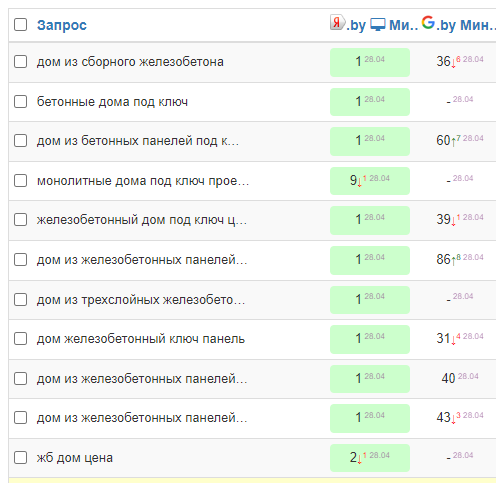Click Google dash cell for монолитные дома под ключ
The image size is (496, 483).
point(460,180)
